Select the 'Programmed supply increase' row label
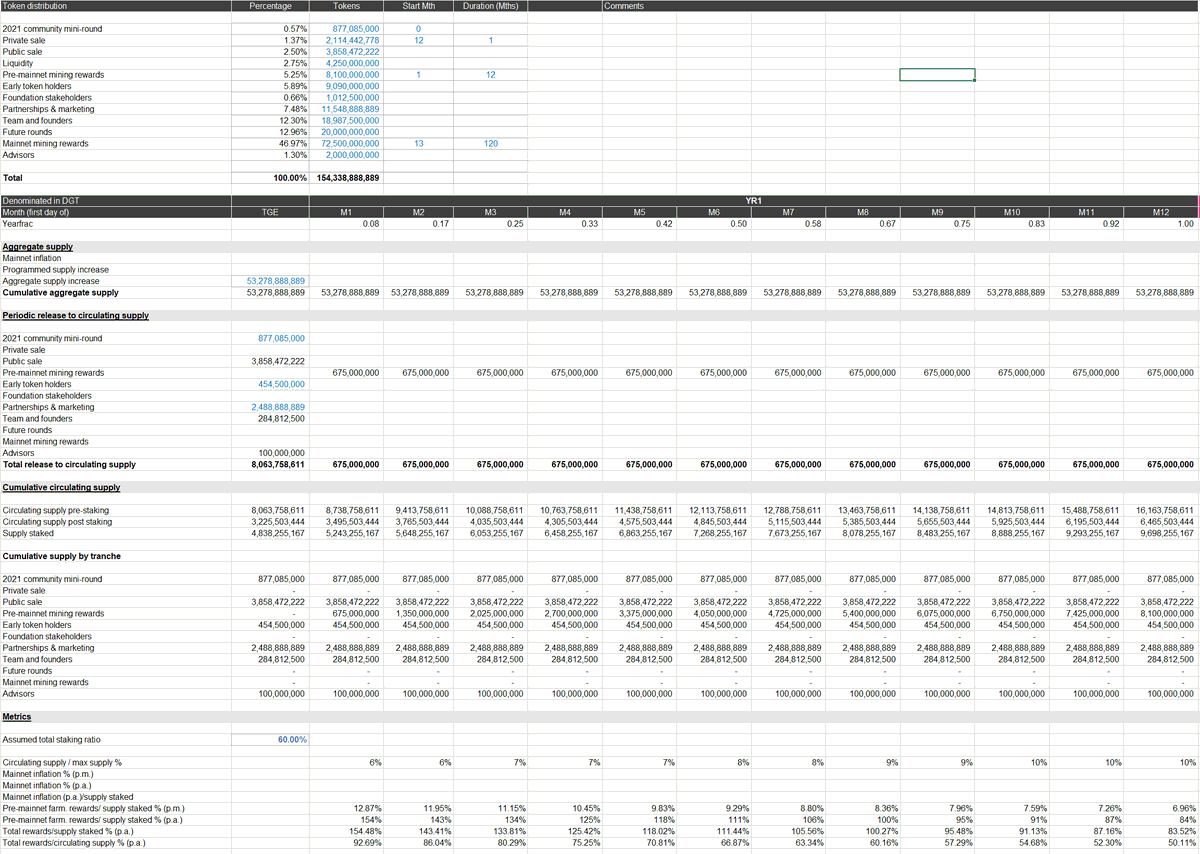 click(x=56, y=270)
